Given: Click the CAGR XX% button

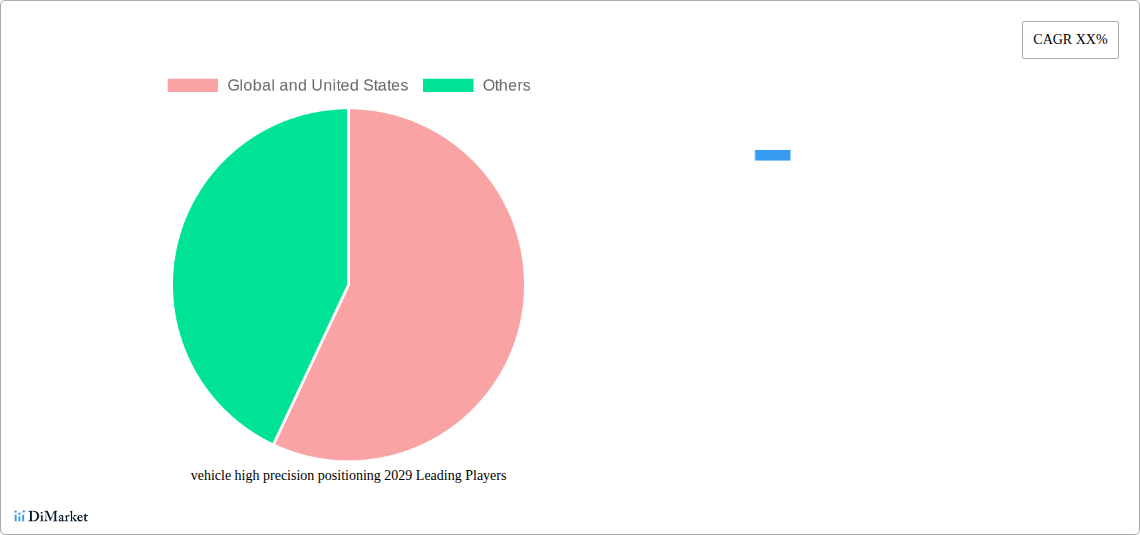Looking at the screenshot, I should coord(1070,40).
